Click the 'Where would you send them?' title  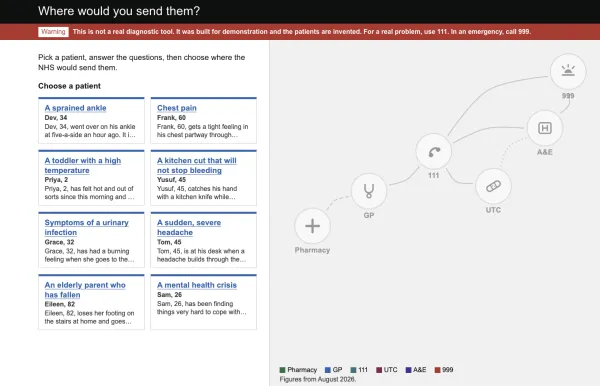point(119,11)
